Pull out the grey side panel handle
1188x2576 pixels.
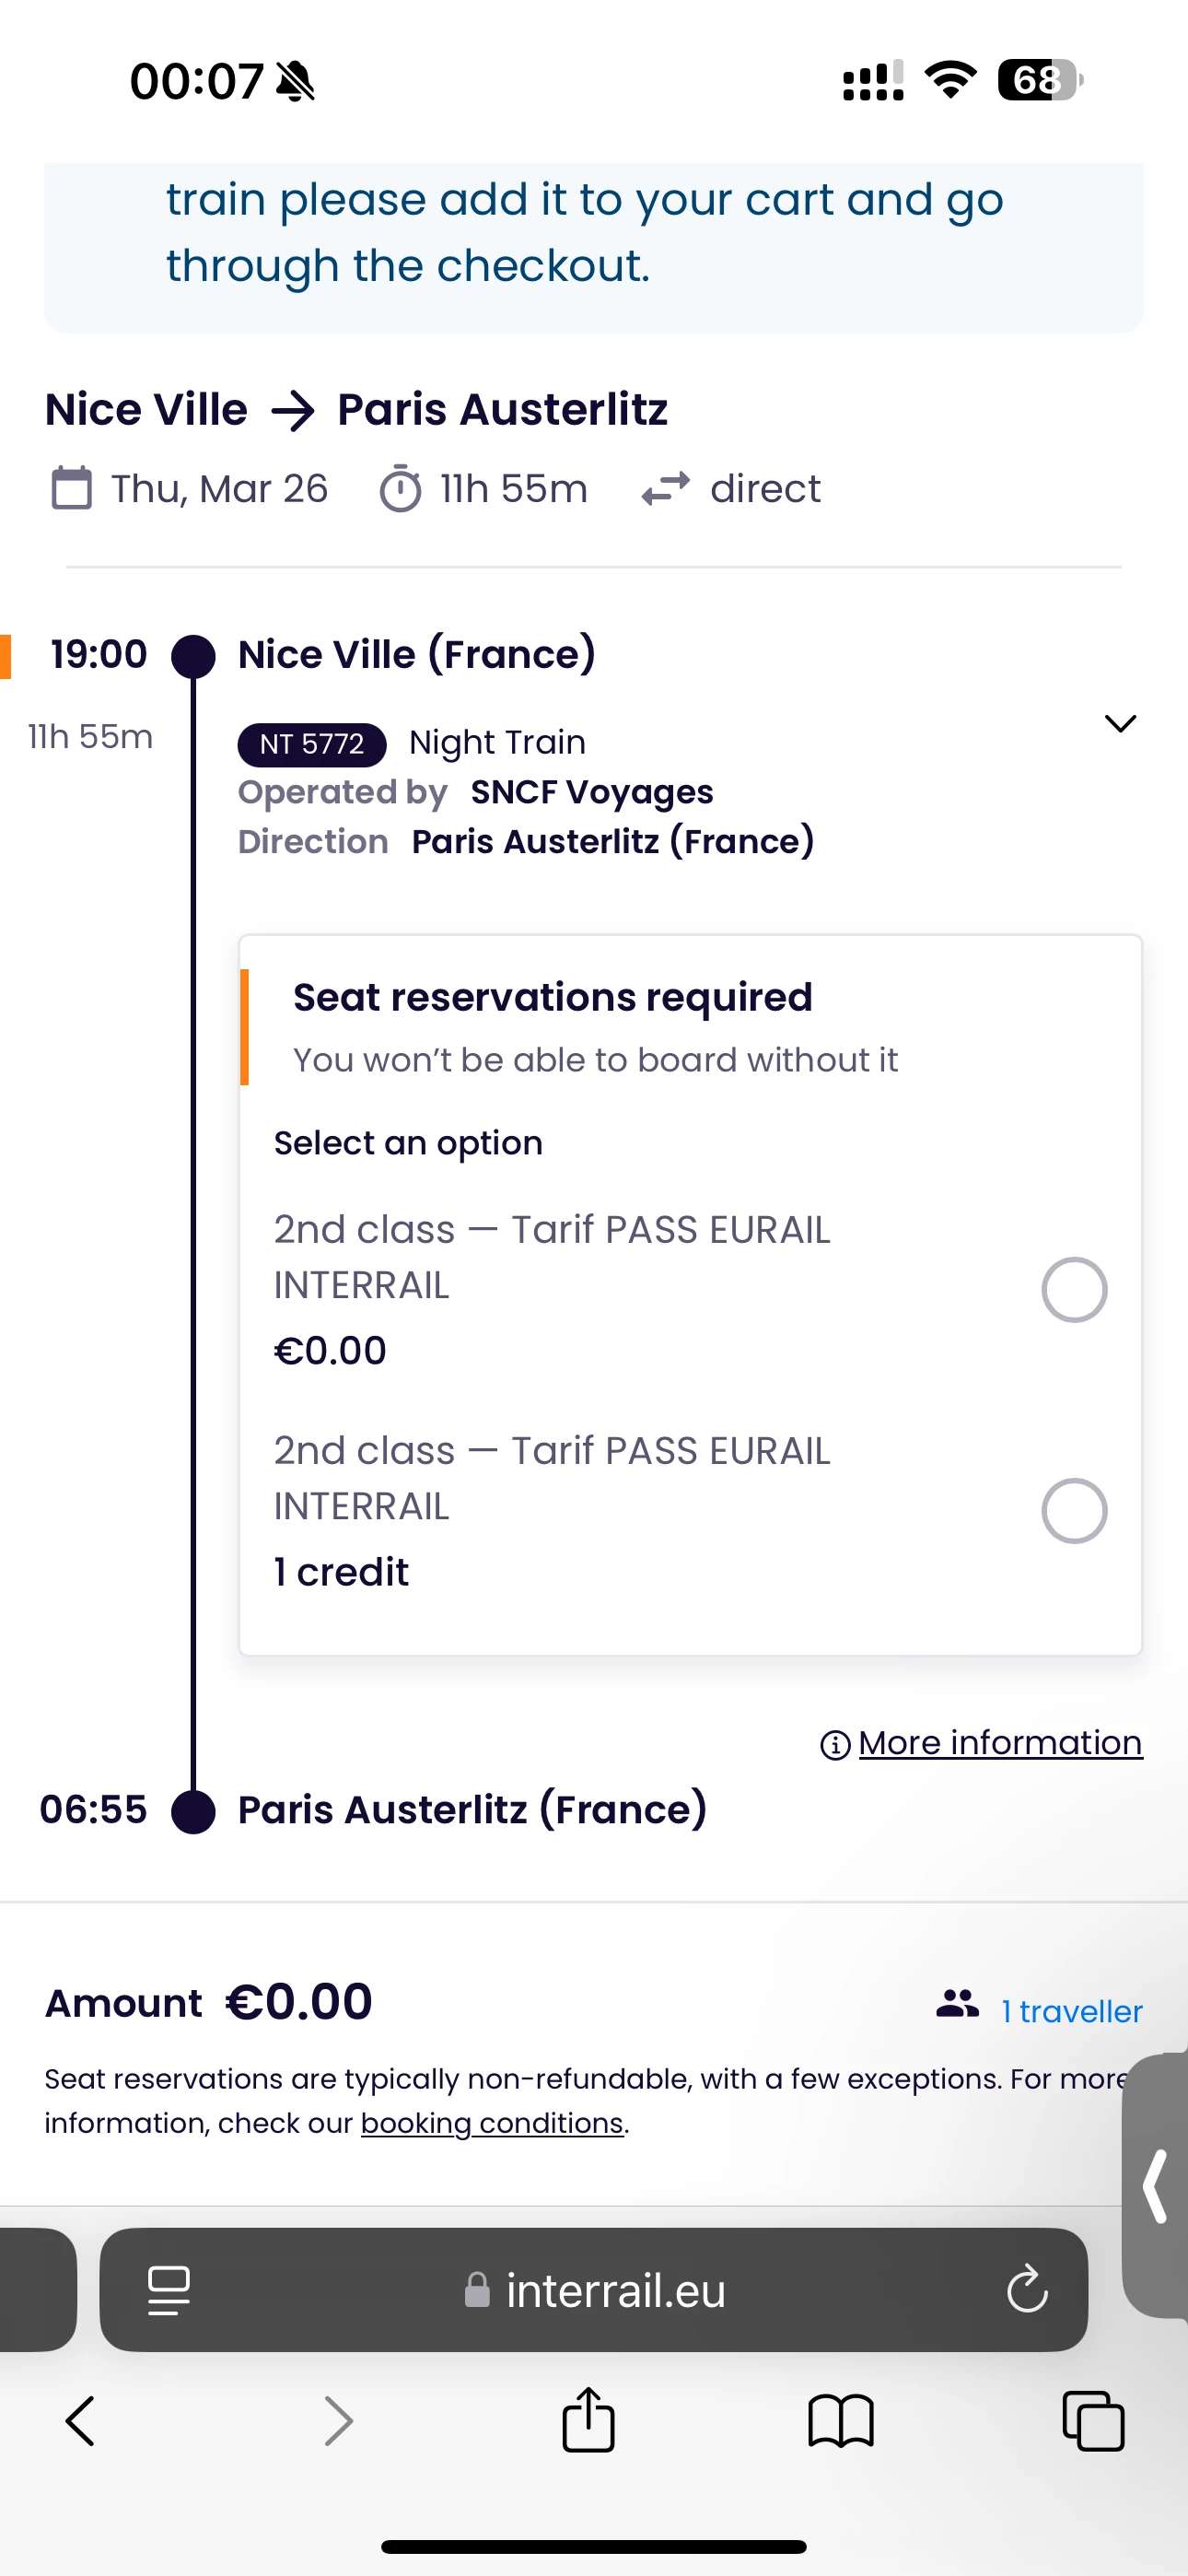(x=1156, y=2186)
